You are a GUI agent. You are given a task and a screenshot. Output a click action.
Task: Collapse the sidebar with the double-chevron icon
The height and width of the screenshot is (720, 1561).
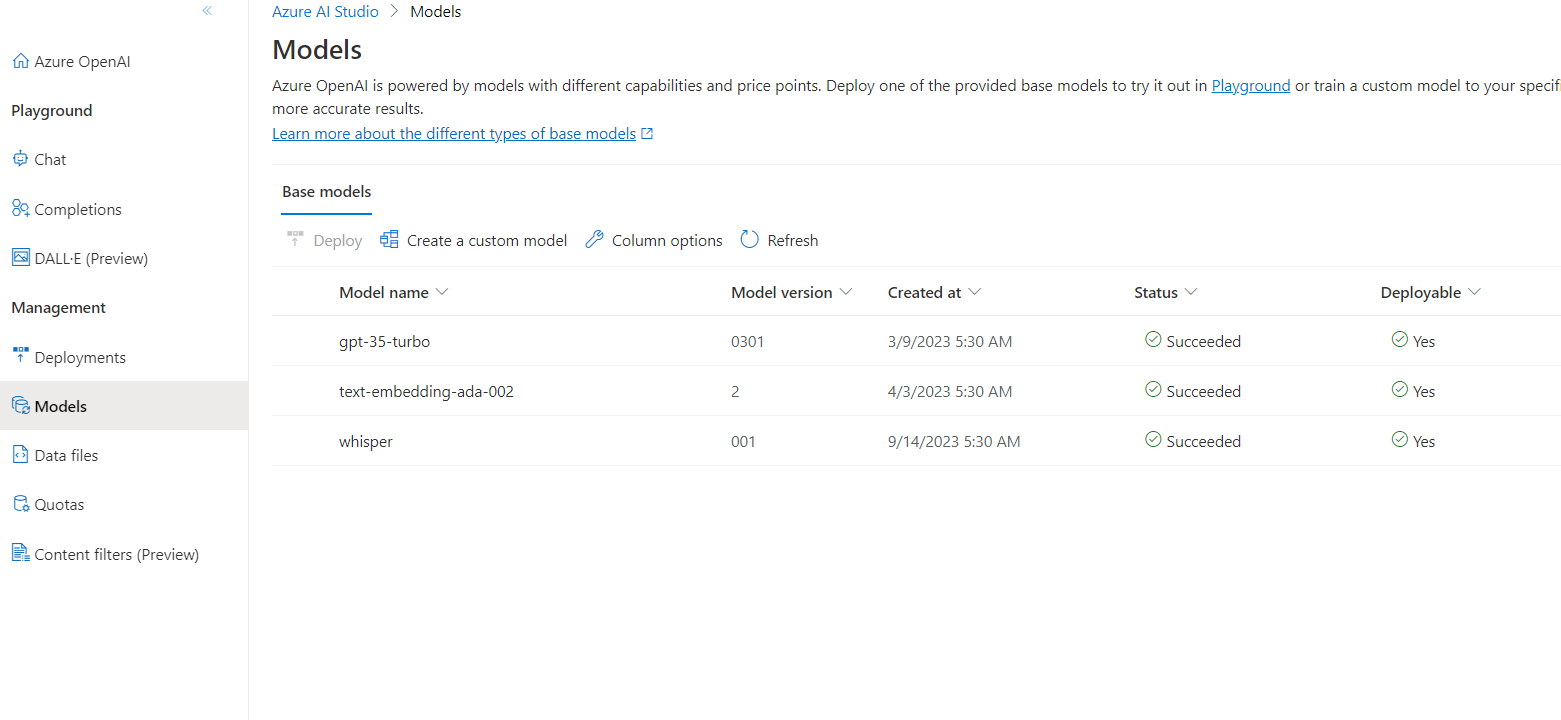coord(207,11)
